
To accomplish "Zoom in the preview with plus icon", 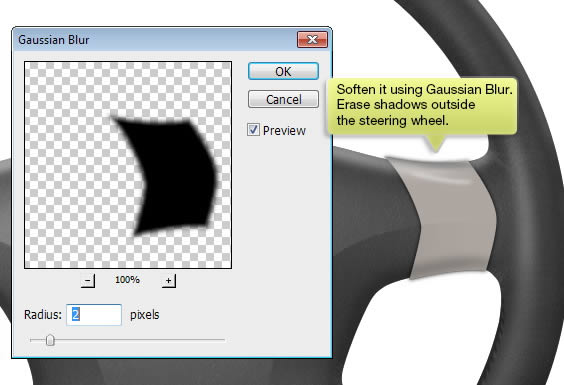I will [x=168, y=281].
